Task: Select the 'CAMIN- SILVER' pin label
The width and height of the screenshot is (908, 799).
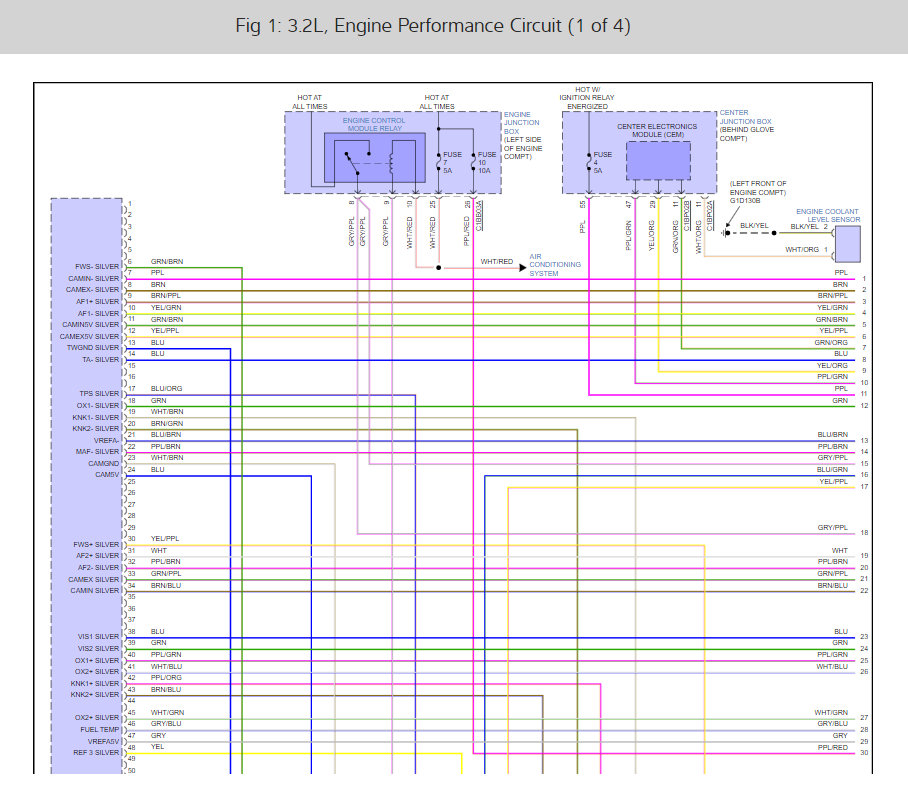Action: click(93, 278)
